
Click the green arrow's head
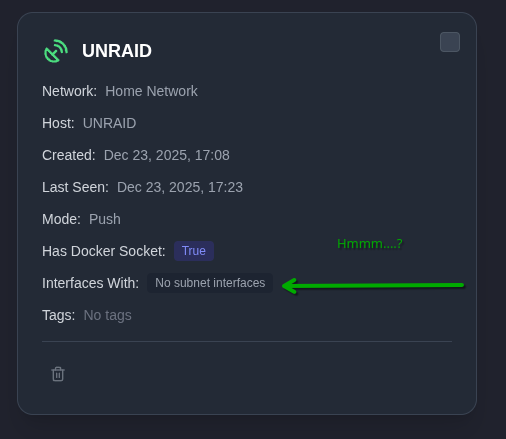click(289, 286)
